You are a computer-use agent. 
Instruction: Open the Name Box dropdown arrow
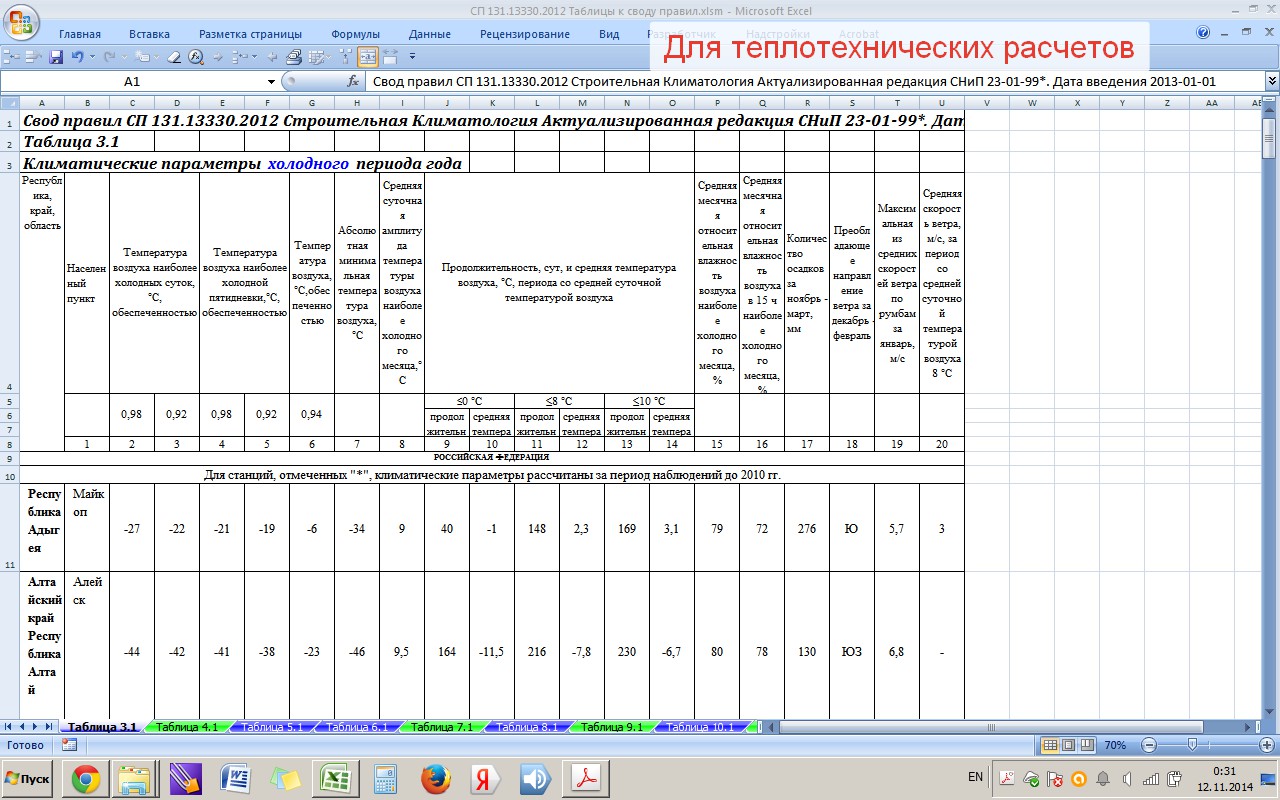click(271, 82)
